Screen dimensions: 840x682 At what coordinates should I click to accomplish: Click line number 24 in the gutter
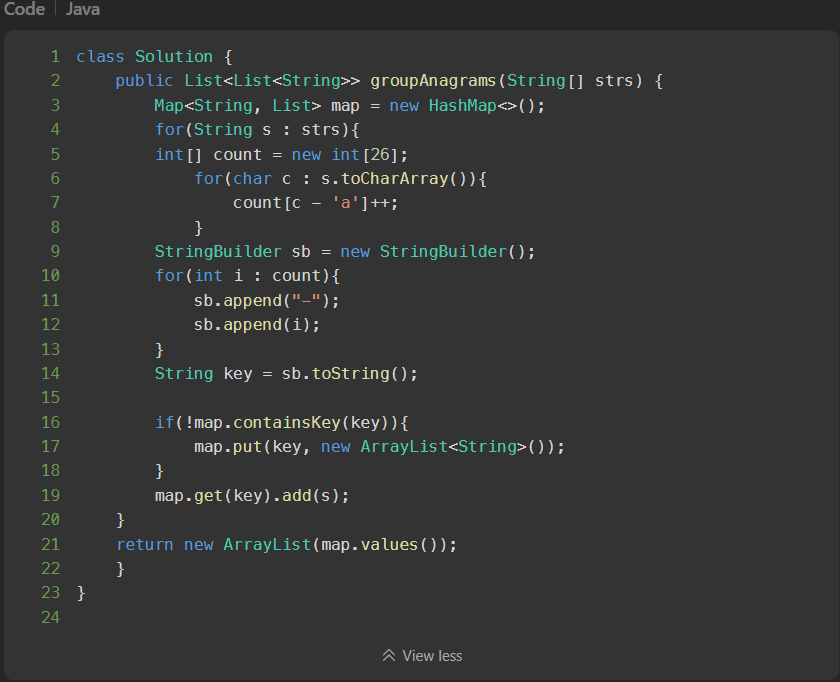pos(50,617)
